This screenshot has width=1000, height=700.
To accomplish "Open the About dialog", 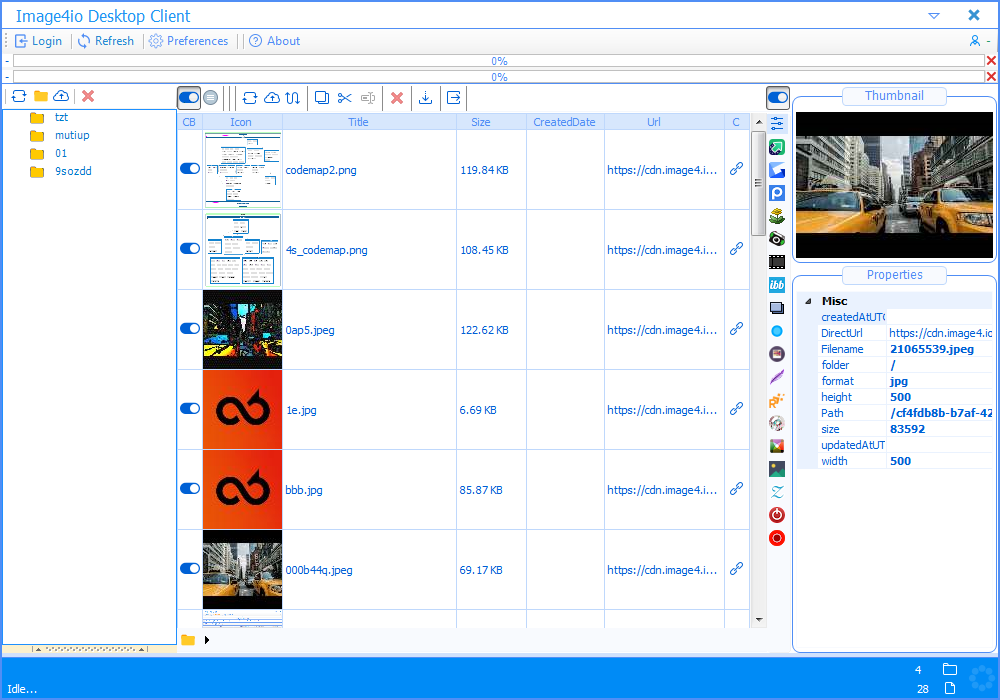I will (x=274, y=41).
